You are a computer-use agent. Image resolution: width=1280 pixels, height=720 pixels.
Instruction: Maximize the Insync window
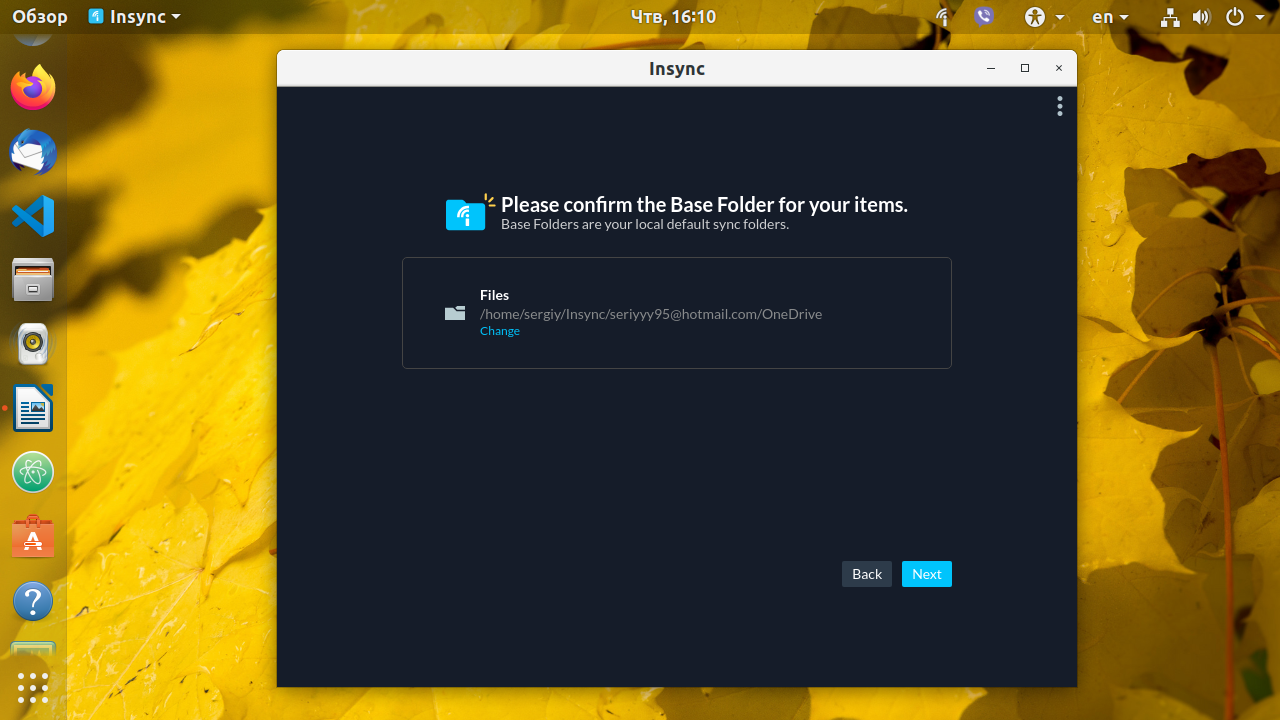[x=1025, y=68]
